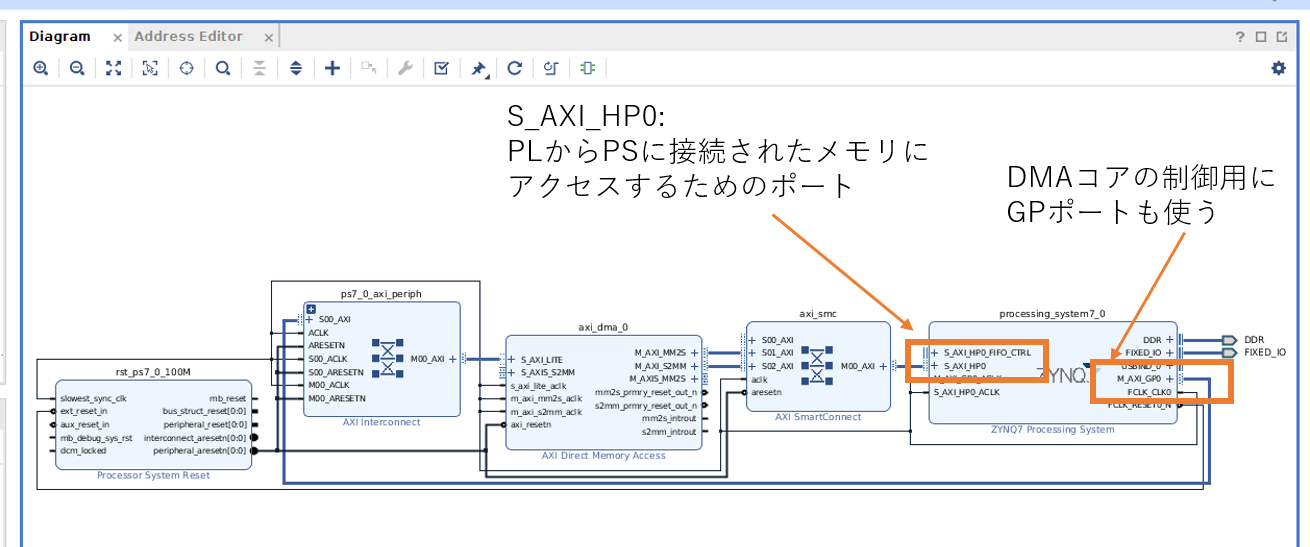Open the help question mark button
Screen dimensions: 1310x547
(x=1240, y=37)
